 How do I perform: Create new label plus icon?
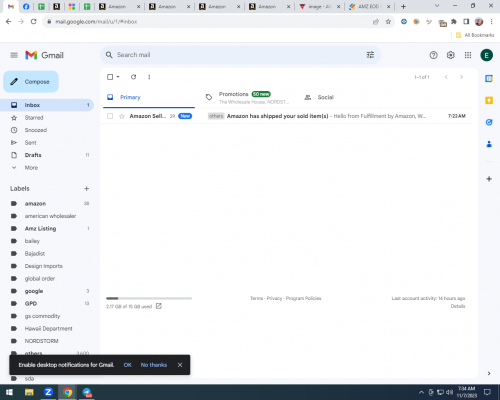(x=86, y=189)
